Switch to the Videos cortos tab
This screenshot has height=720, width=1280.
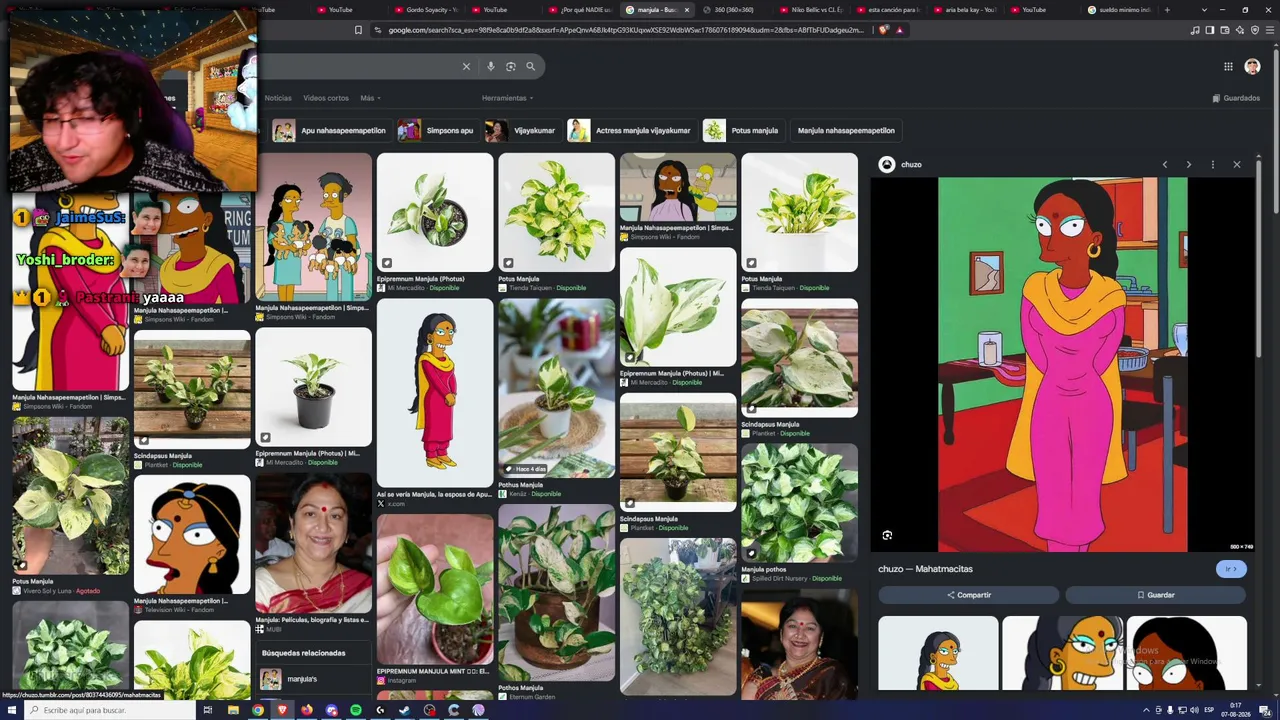[x=326, y=98]
